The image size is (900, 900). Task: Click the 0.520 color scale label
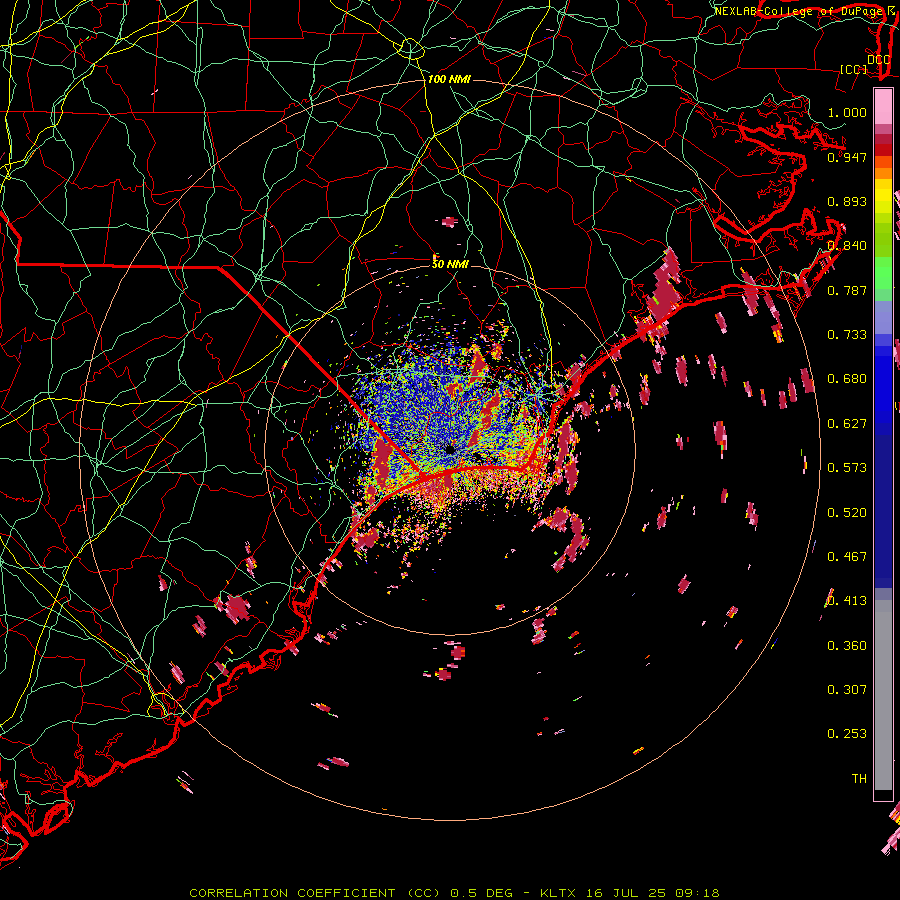click(x=847, y=512)
